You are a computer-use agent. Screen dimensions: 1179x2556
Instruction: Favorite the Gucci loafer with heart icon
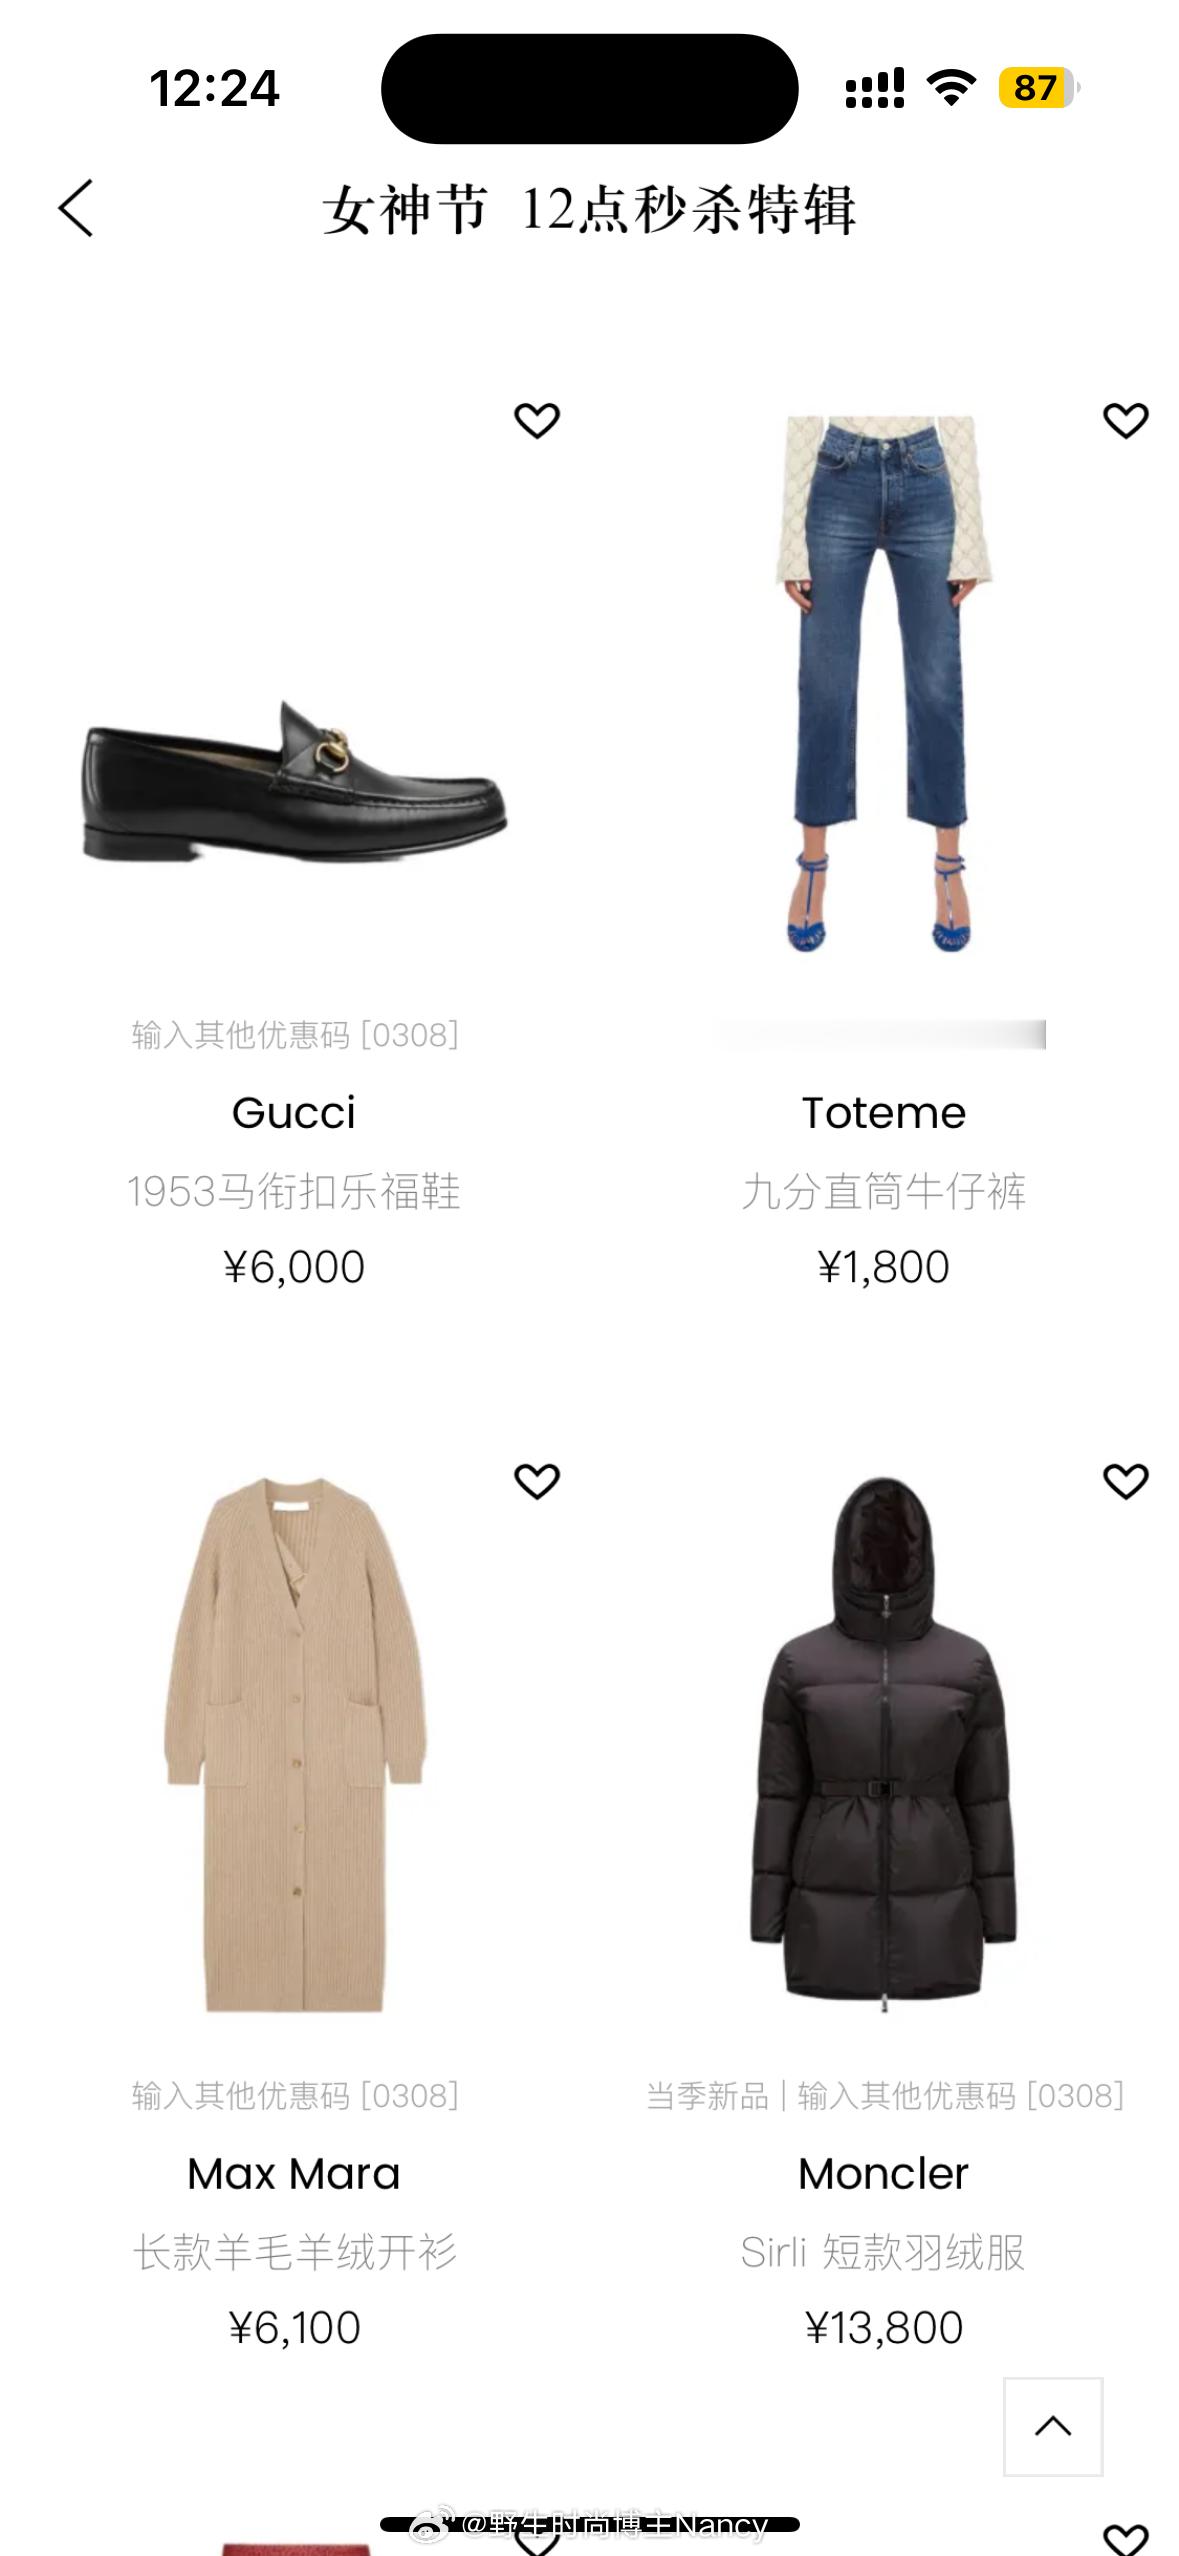click(x=537, y=420)
